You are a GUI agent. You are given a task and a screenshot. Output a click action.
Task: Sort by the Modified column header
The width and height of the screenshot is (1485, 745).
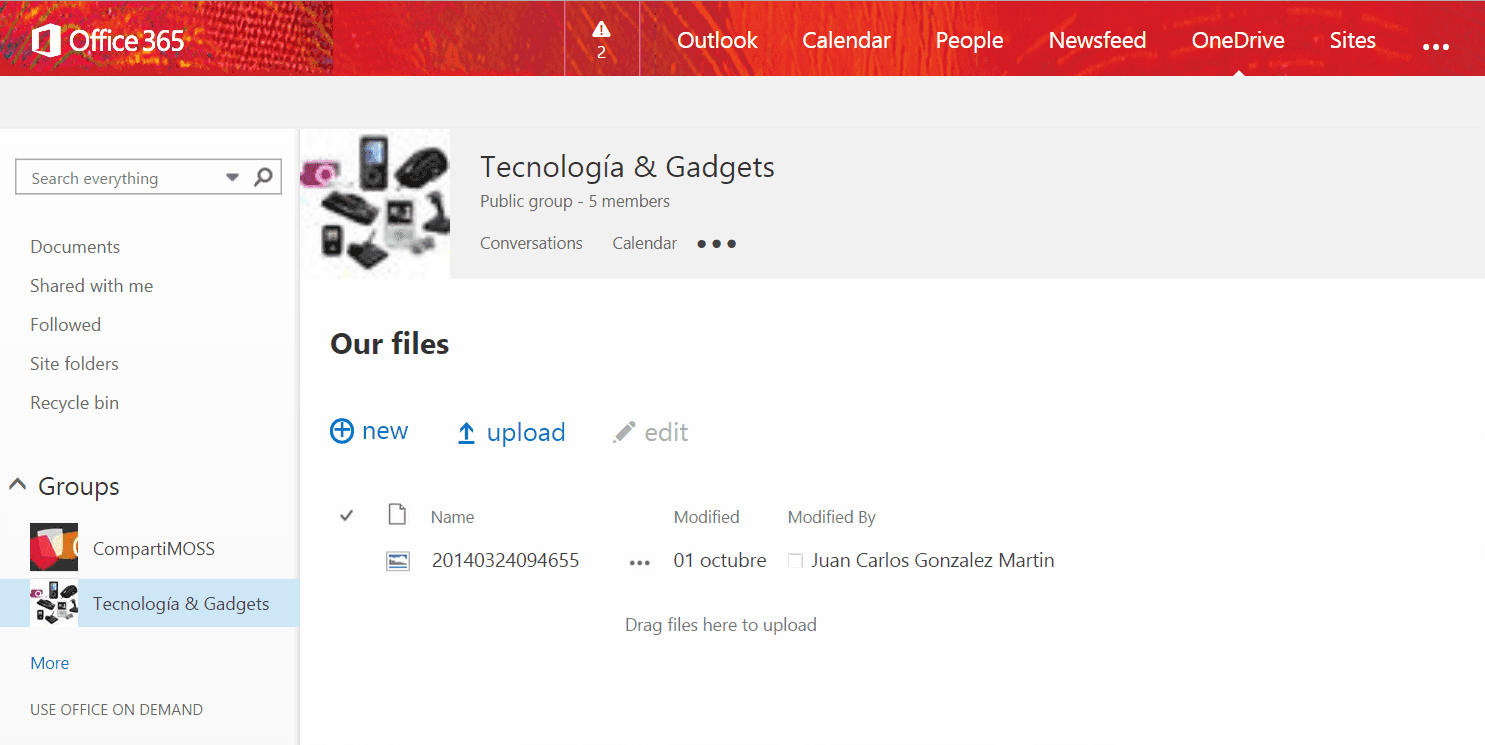pyautogui.click(x=707, y=517)
